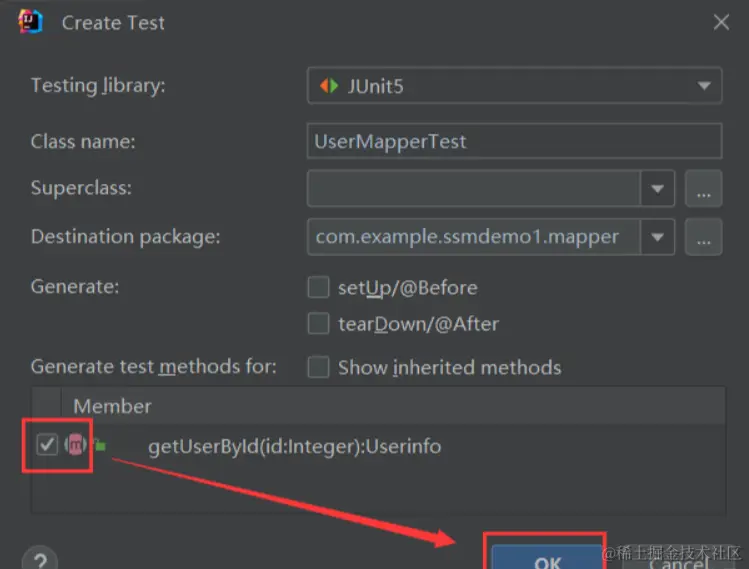
Task: Click the Member column header
Action: click(112, 406)
